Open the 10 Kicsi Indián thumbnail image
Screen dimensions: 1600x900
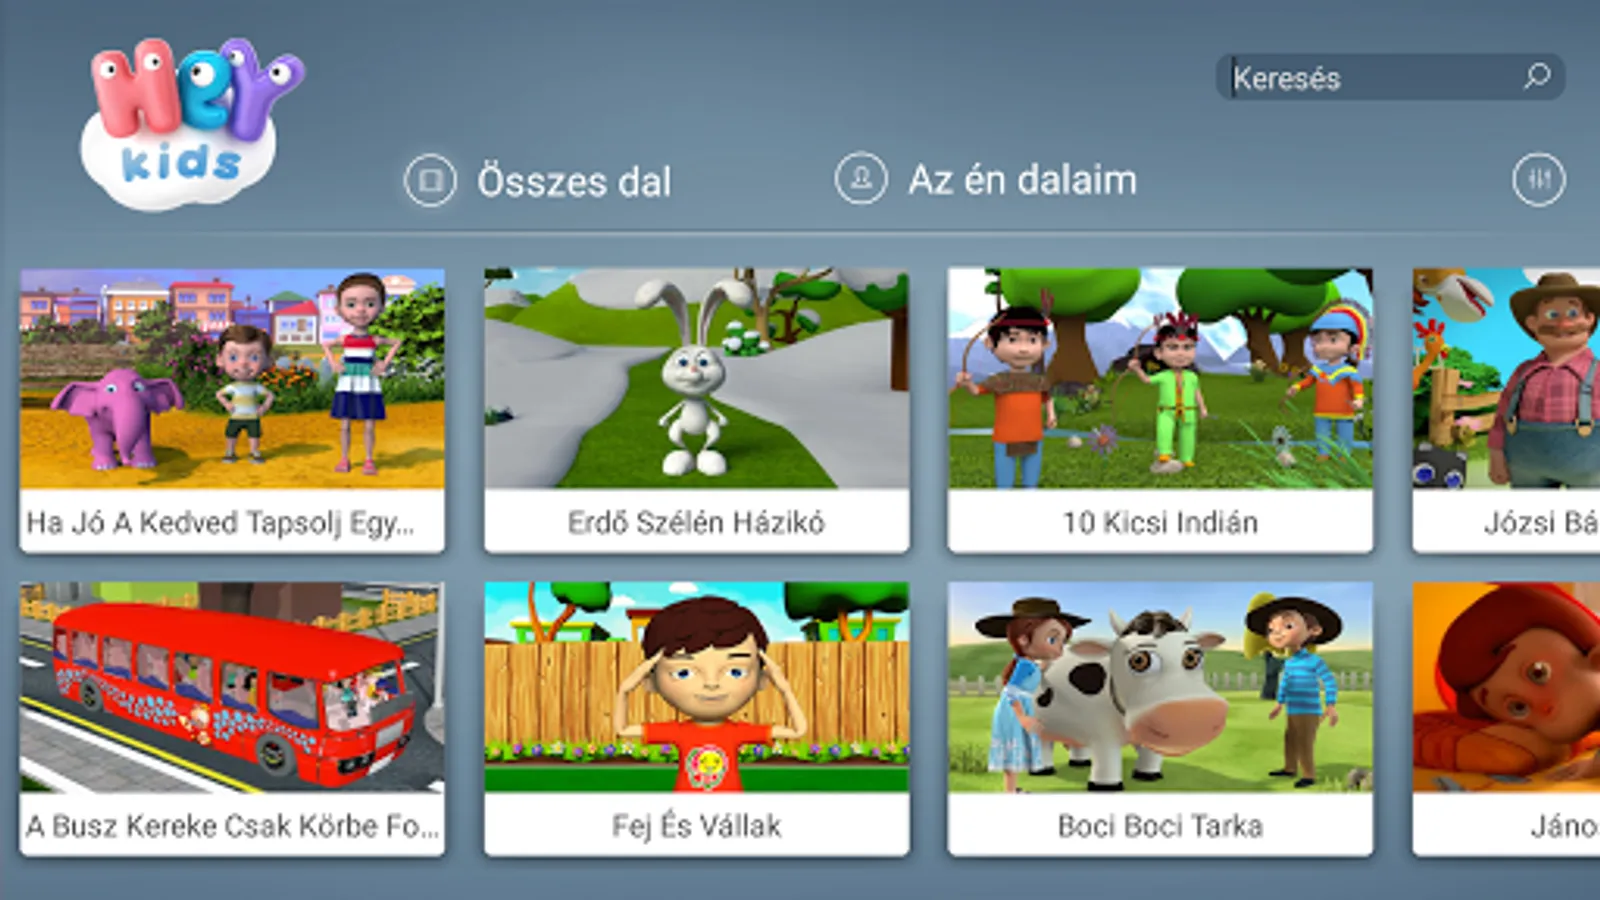pyautogui.click(x=1160, y=378)
